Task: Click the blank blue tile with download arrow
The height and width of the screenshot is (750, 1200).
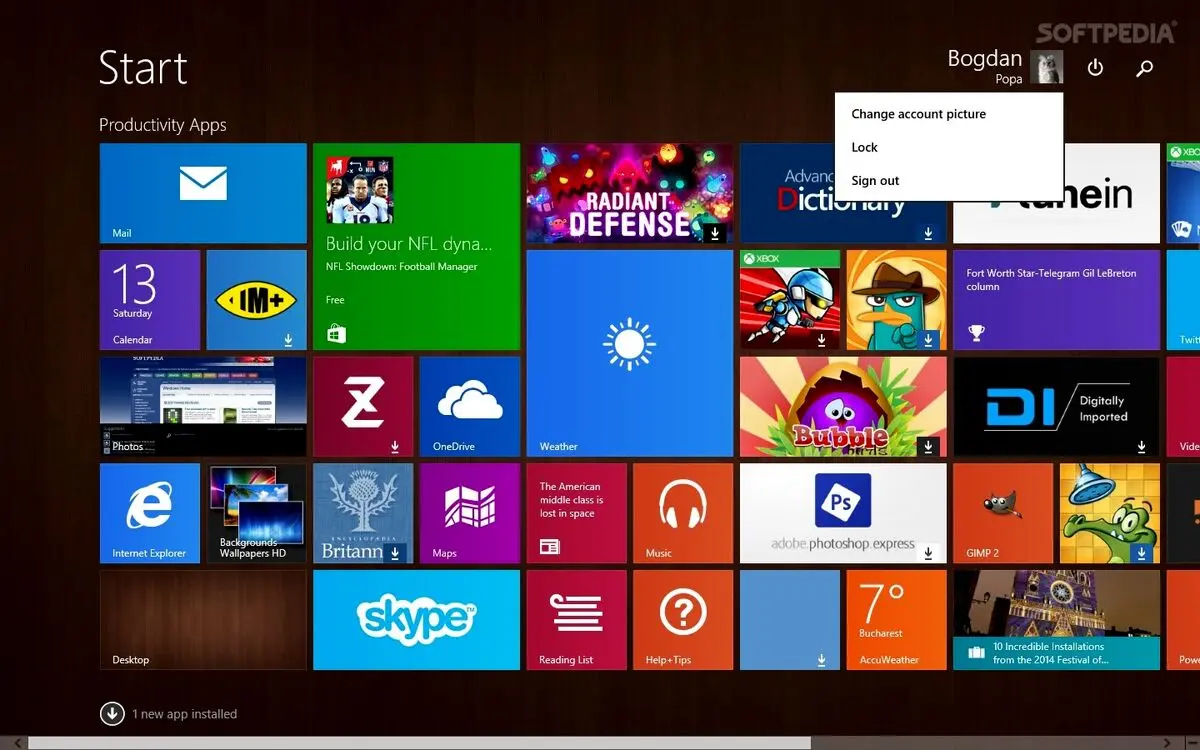Action: (790, 620)
